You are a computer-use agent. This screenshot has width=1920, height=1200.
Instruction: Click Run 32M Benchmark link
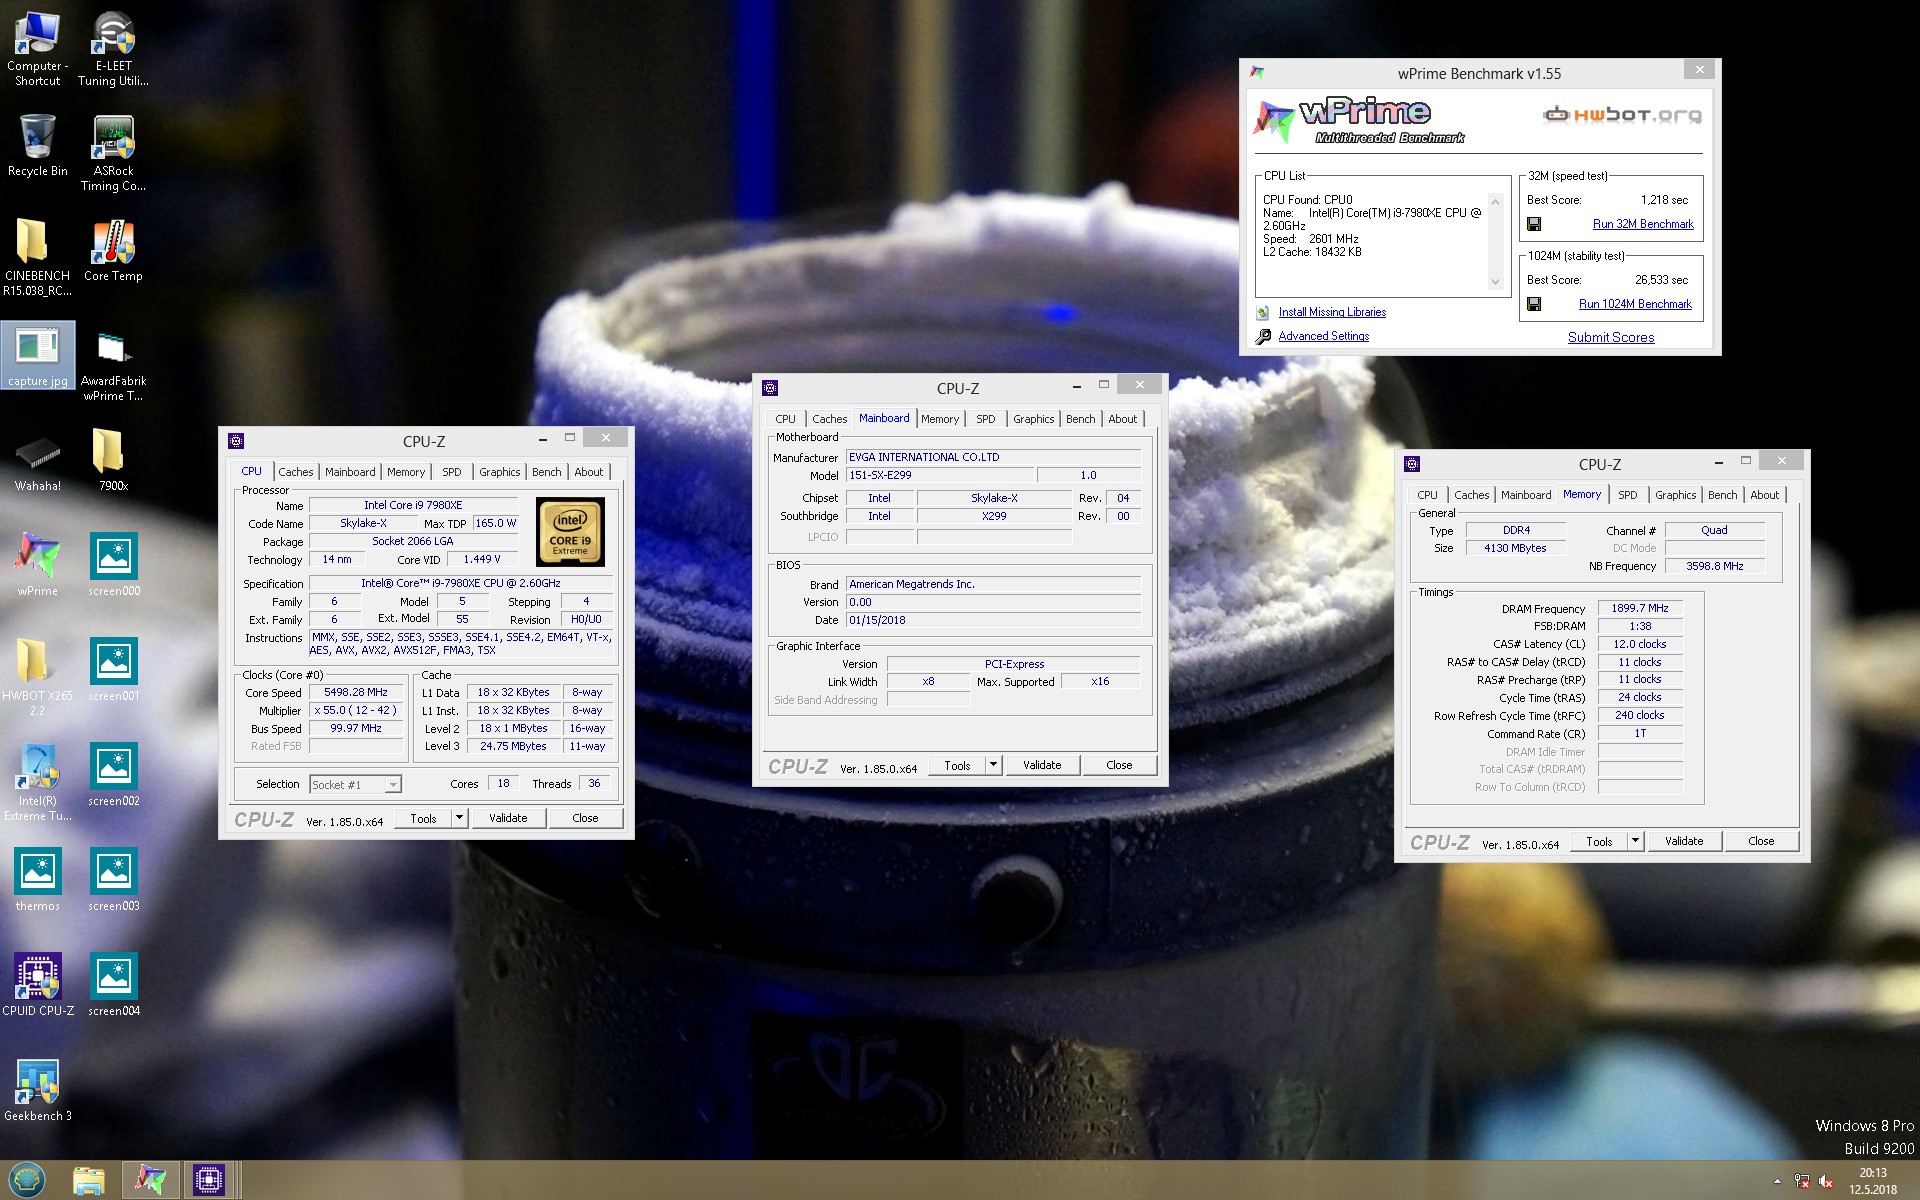pos(1643,224)
